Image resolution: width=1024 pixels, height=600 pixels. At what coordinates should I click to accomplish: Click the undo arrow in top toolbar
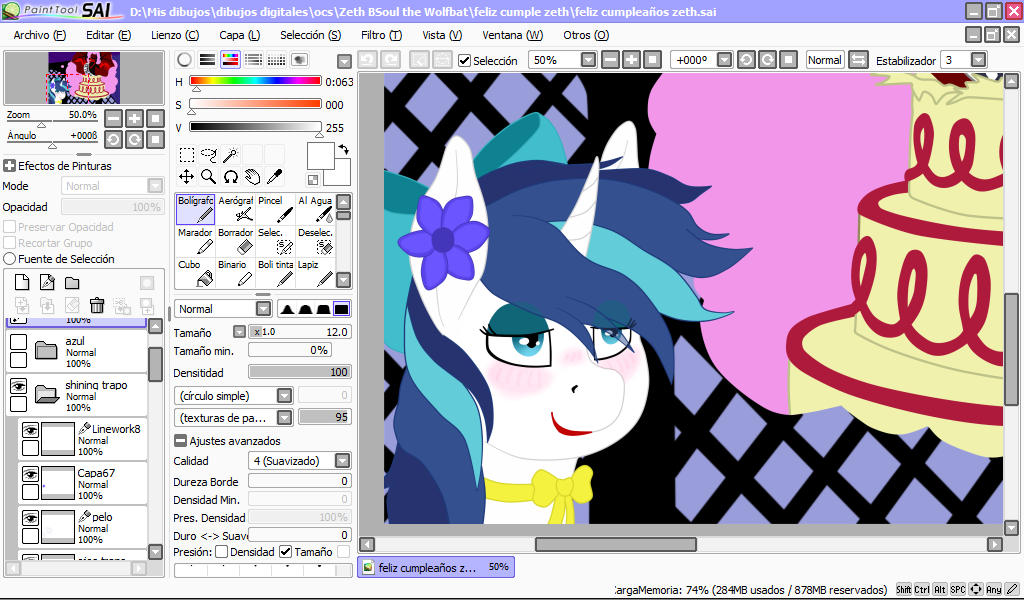point(368,60)
